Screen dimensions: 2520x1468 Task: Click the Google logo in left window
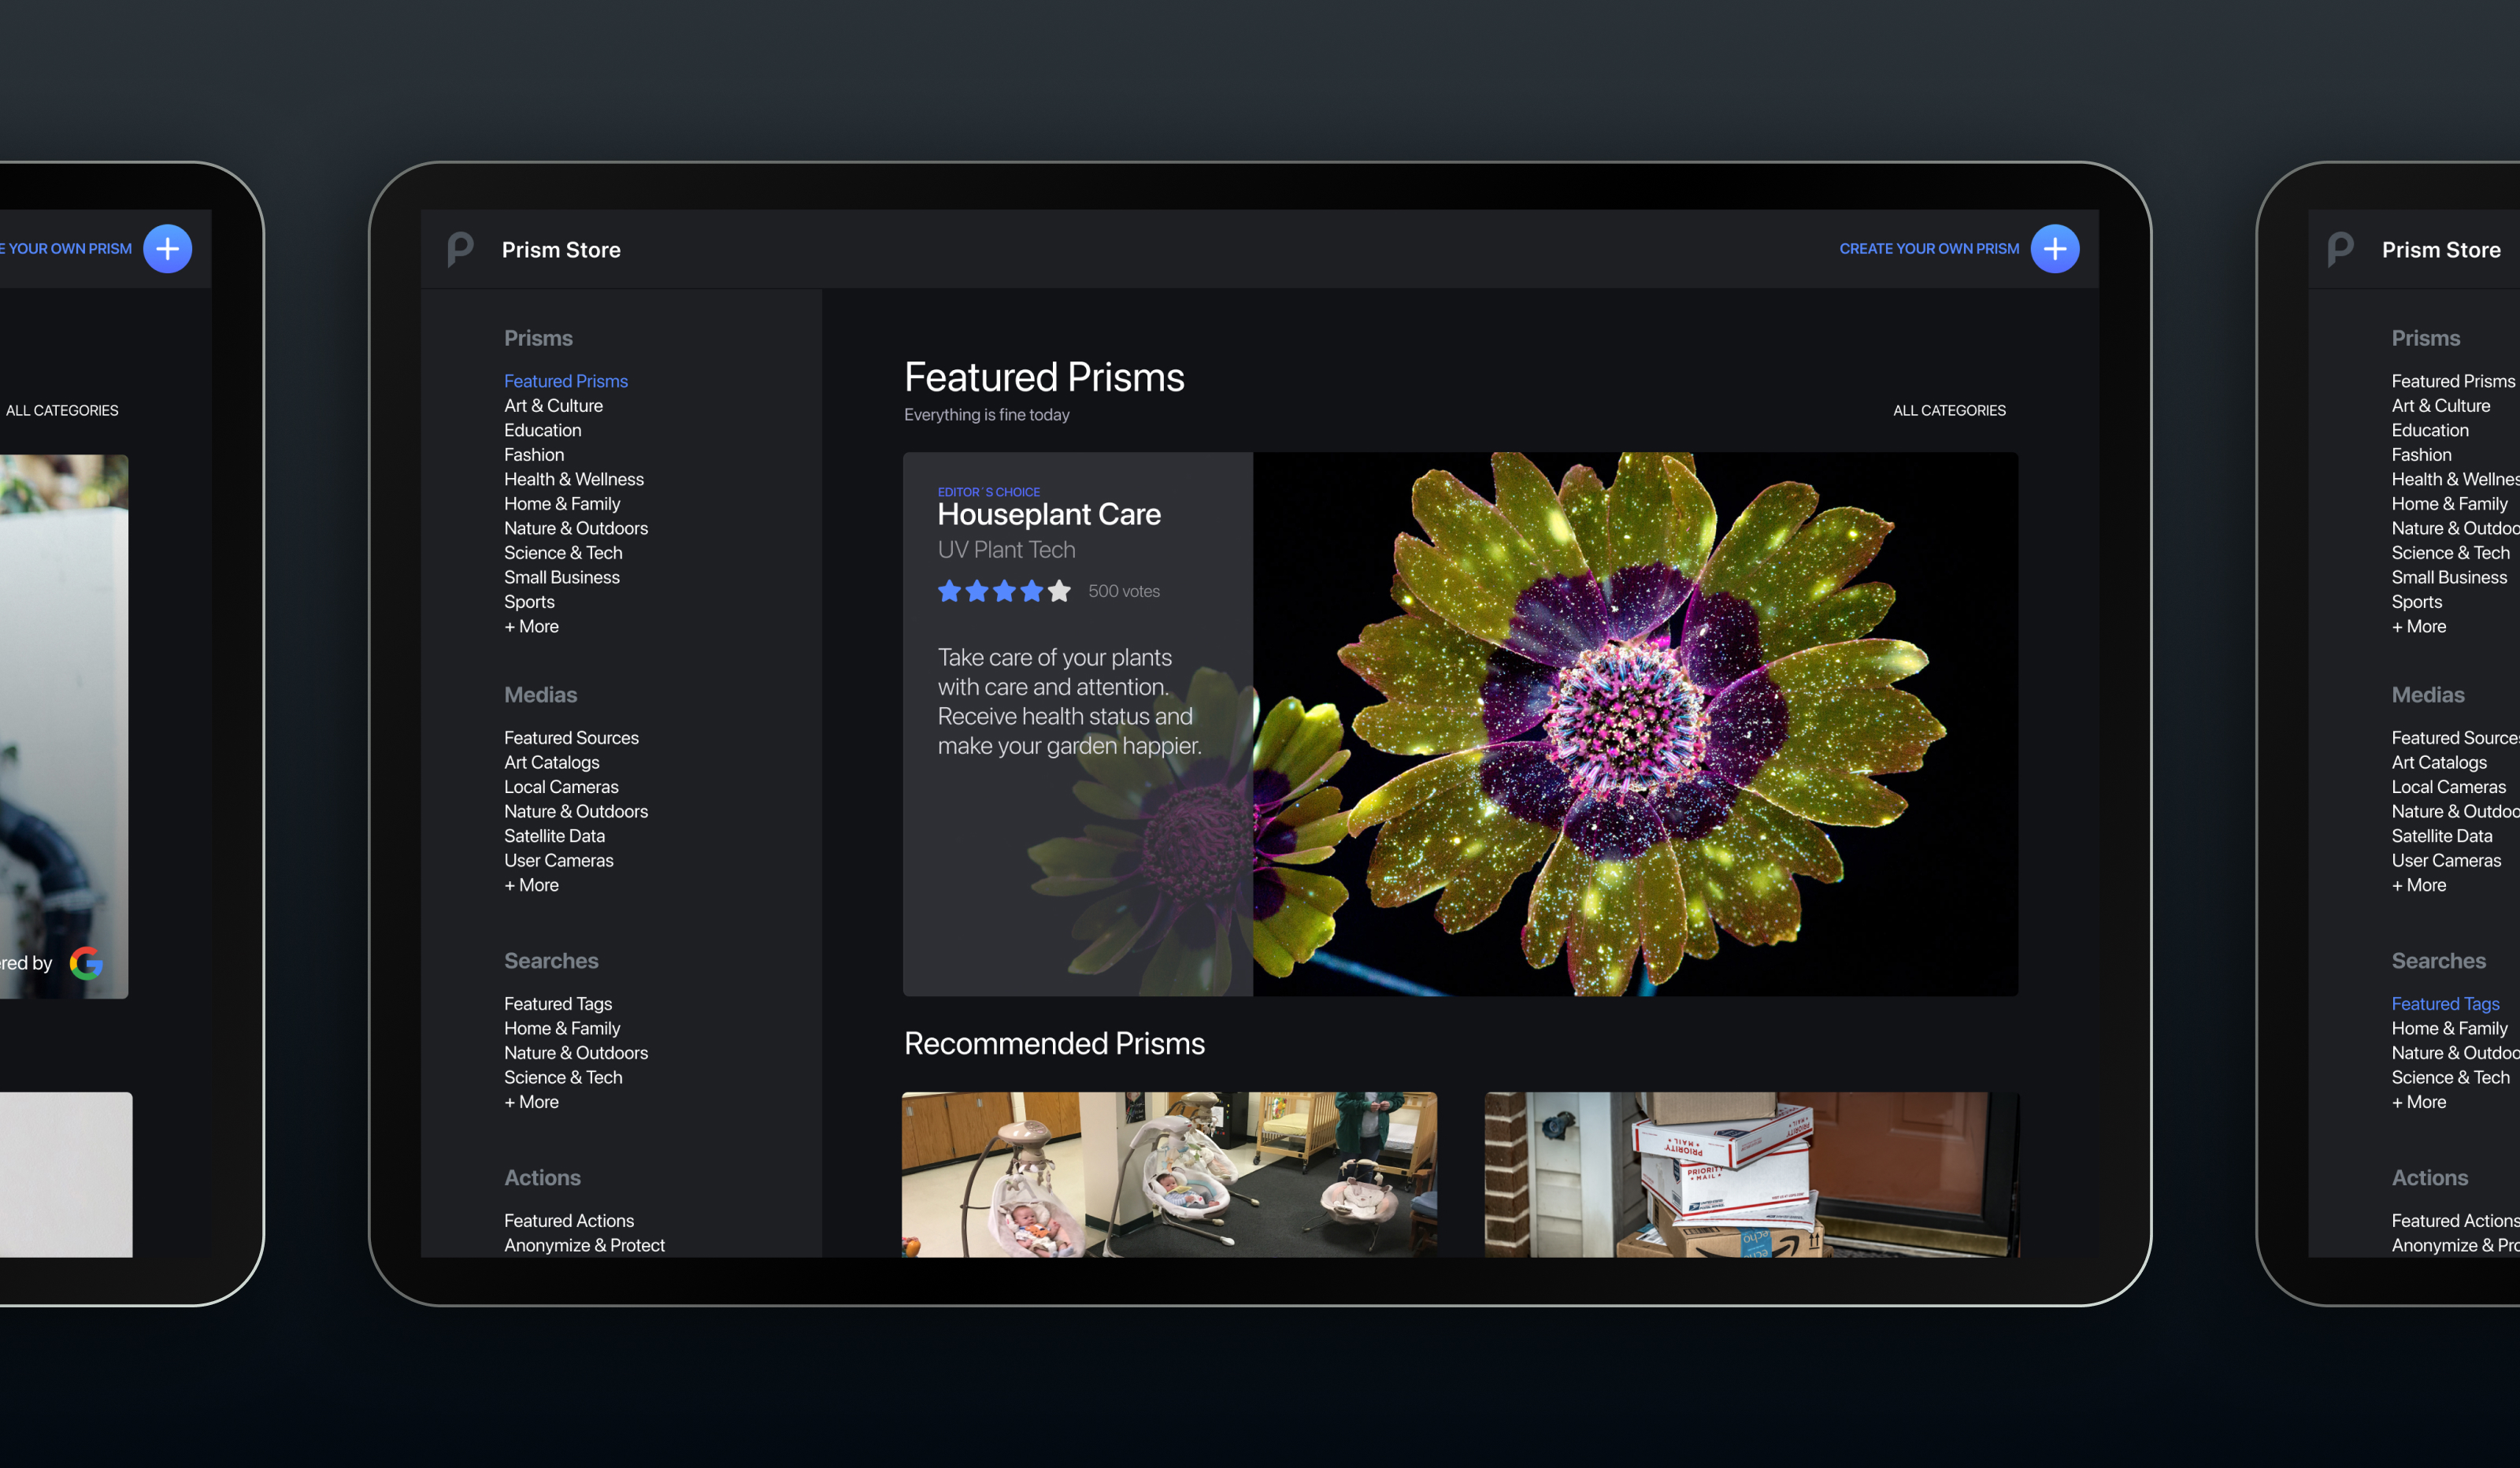(86, 963)
